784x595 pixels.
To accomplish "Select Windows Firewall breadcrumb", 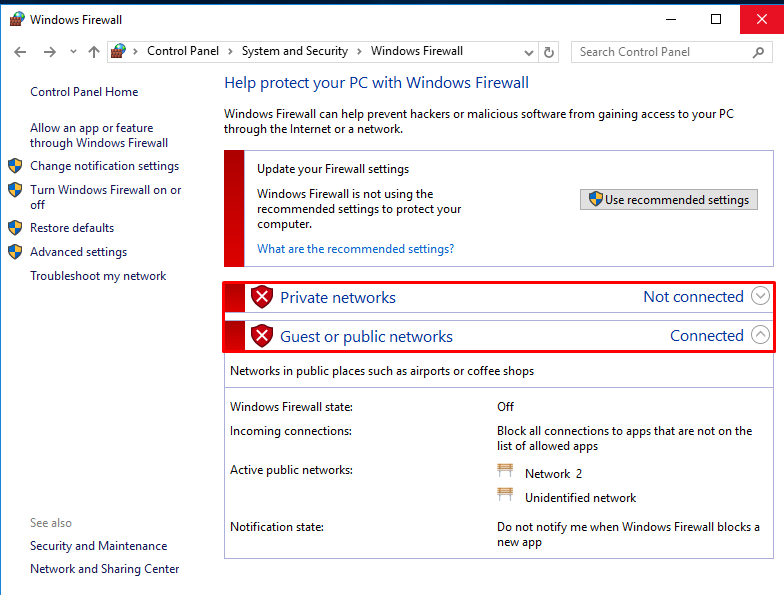I will coord(416,51).
